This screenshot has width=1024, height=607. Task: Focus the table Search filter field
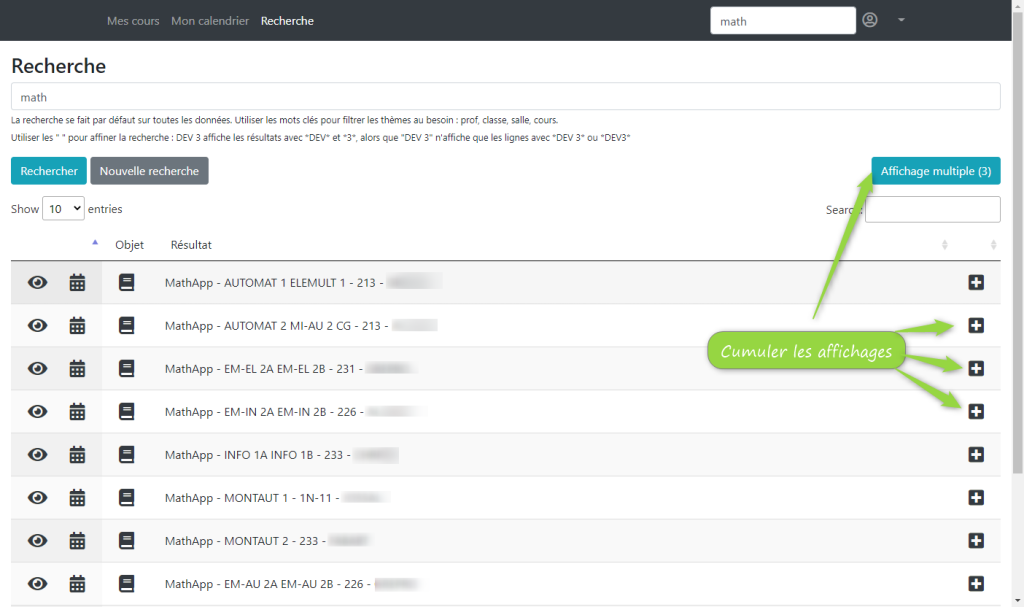tap(932, 210)
